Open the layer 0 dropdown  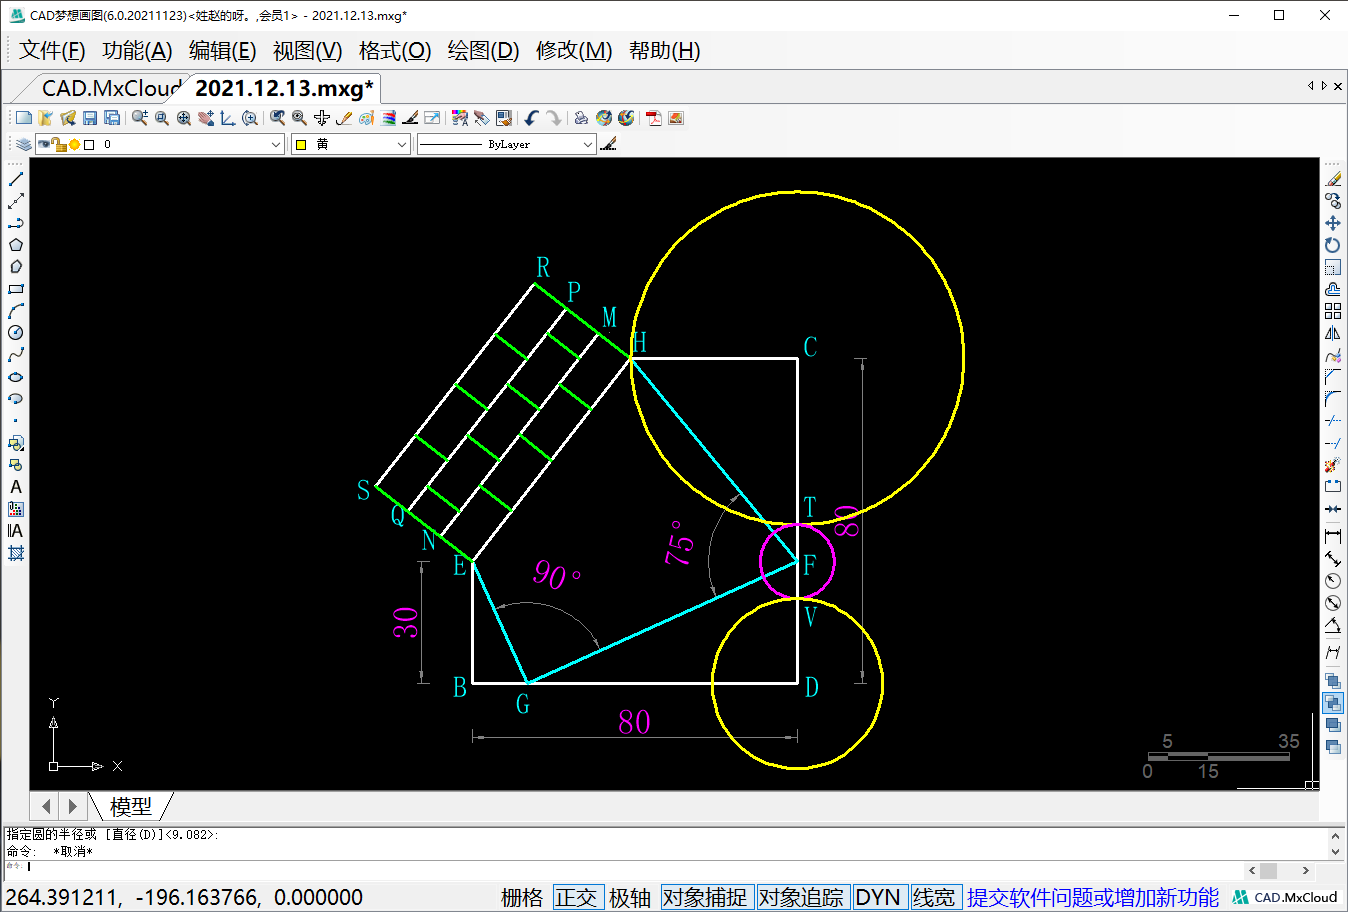point(276,144)
